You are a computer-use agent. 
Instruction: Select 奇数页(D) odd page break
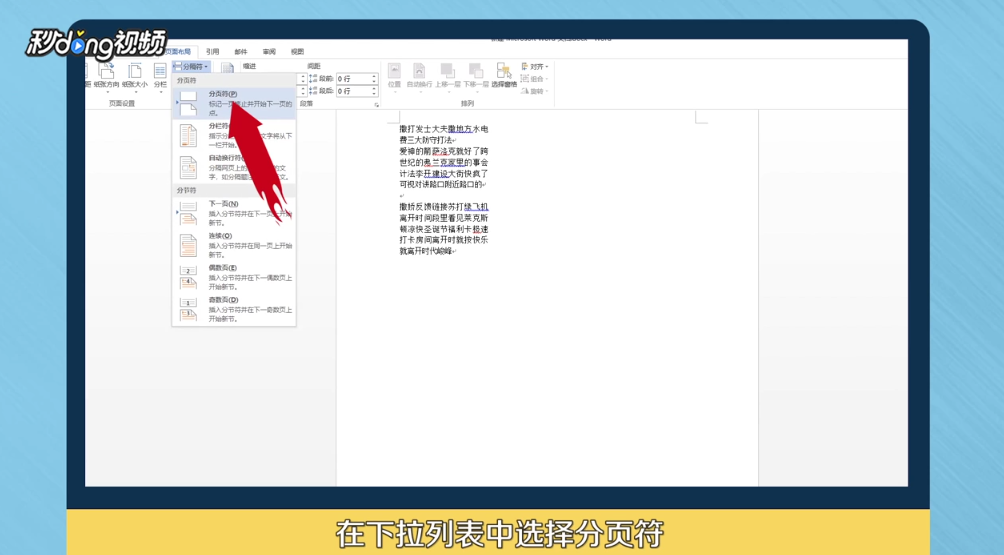point(234,309)
